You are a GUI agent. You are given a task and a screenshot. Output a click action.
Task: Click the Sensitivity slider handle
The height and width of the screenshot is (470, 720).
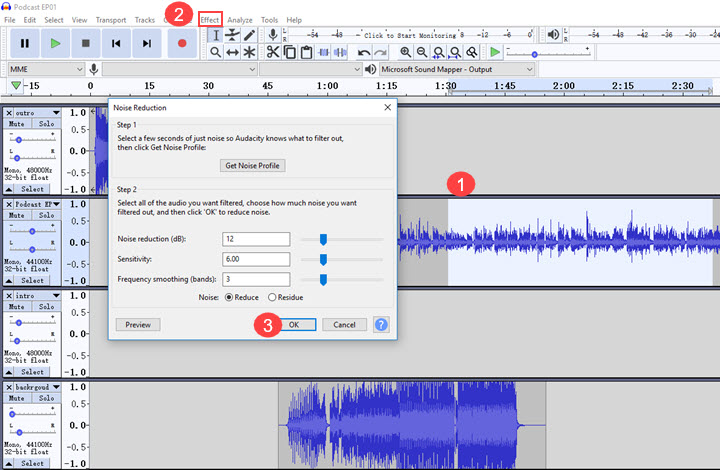[x=323, y=259]
